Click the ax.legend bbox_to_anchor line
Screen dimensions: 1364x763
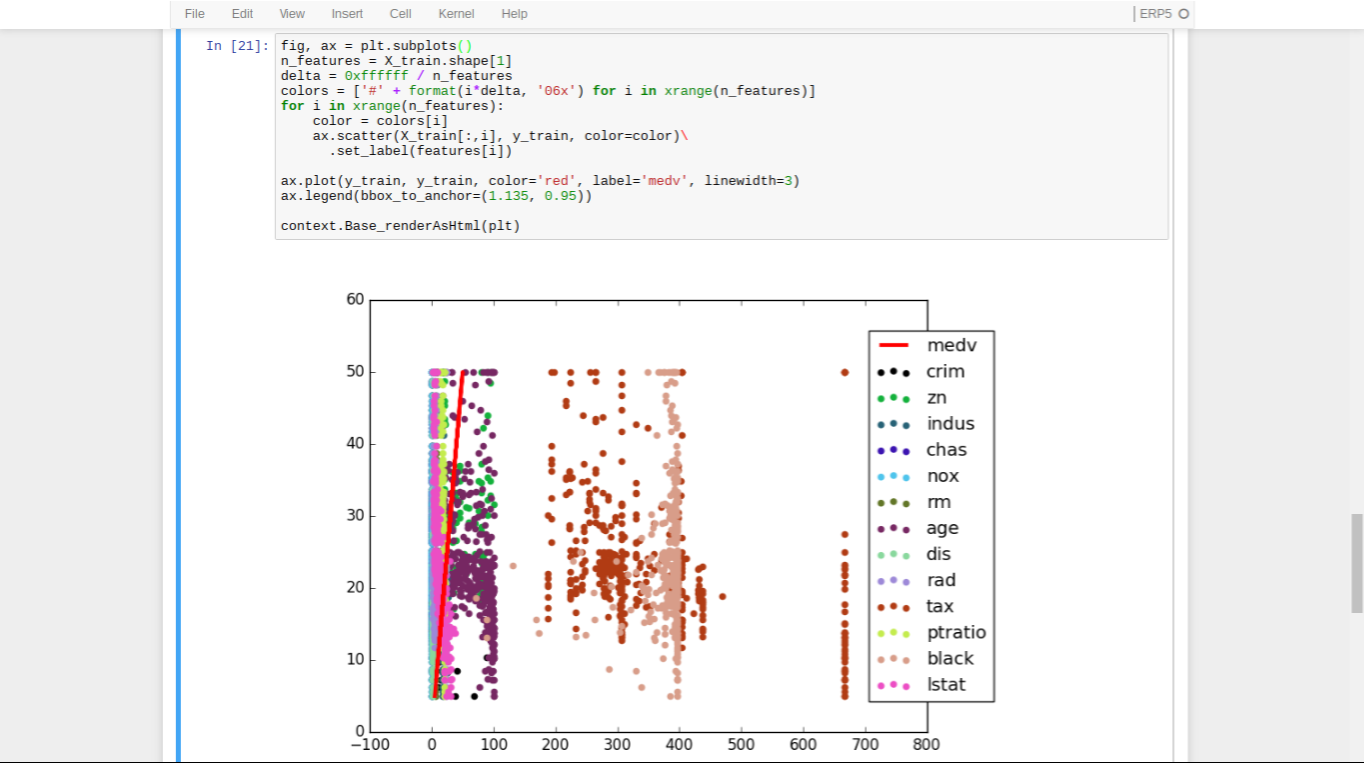(436, 196)
